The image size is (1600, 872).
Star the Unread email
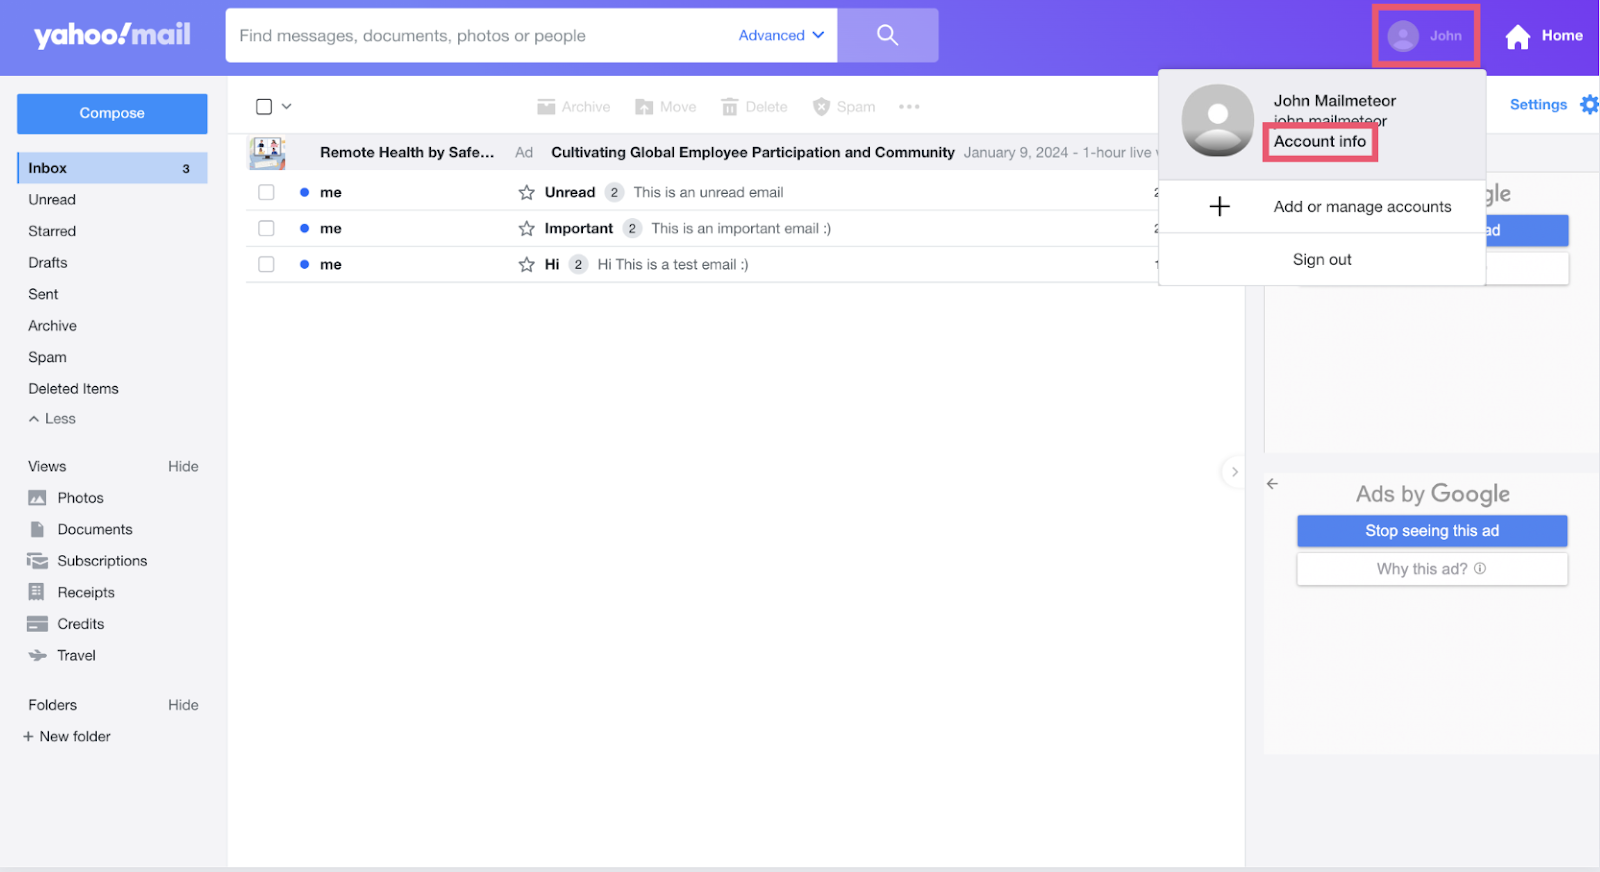click(x=527, y=192)
